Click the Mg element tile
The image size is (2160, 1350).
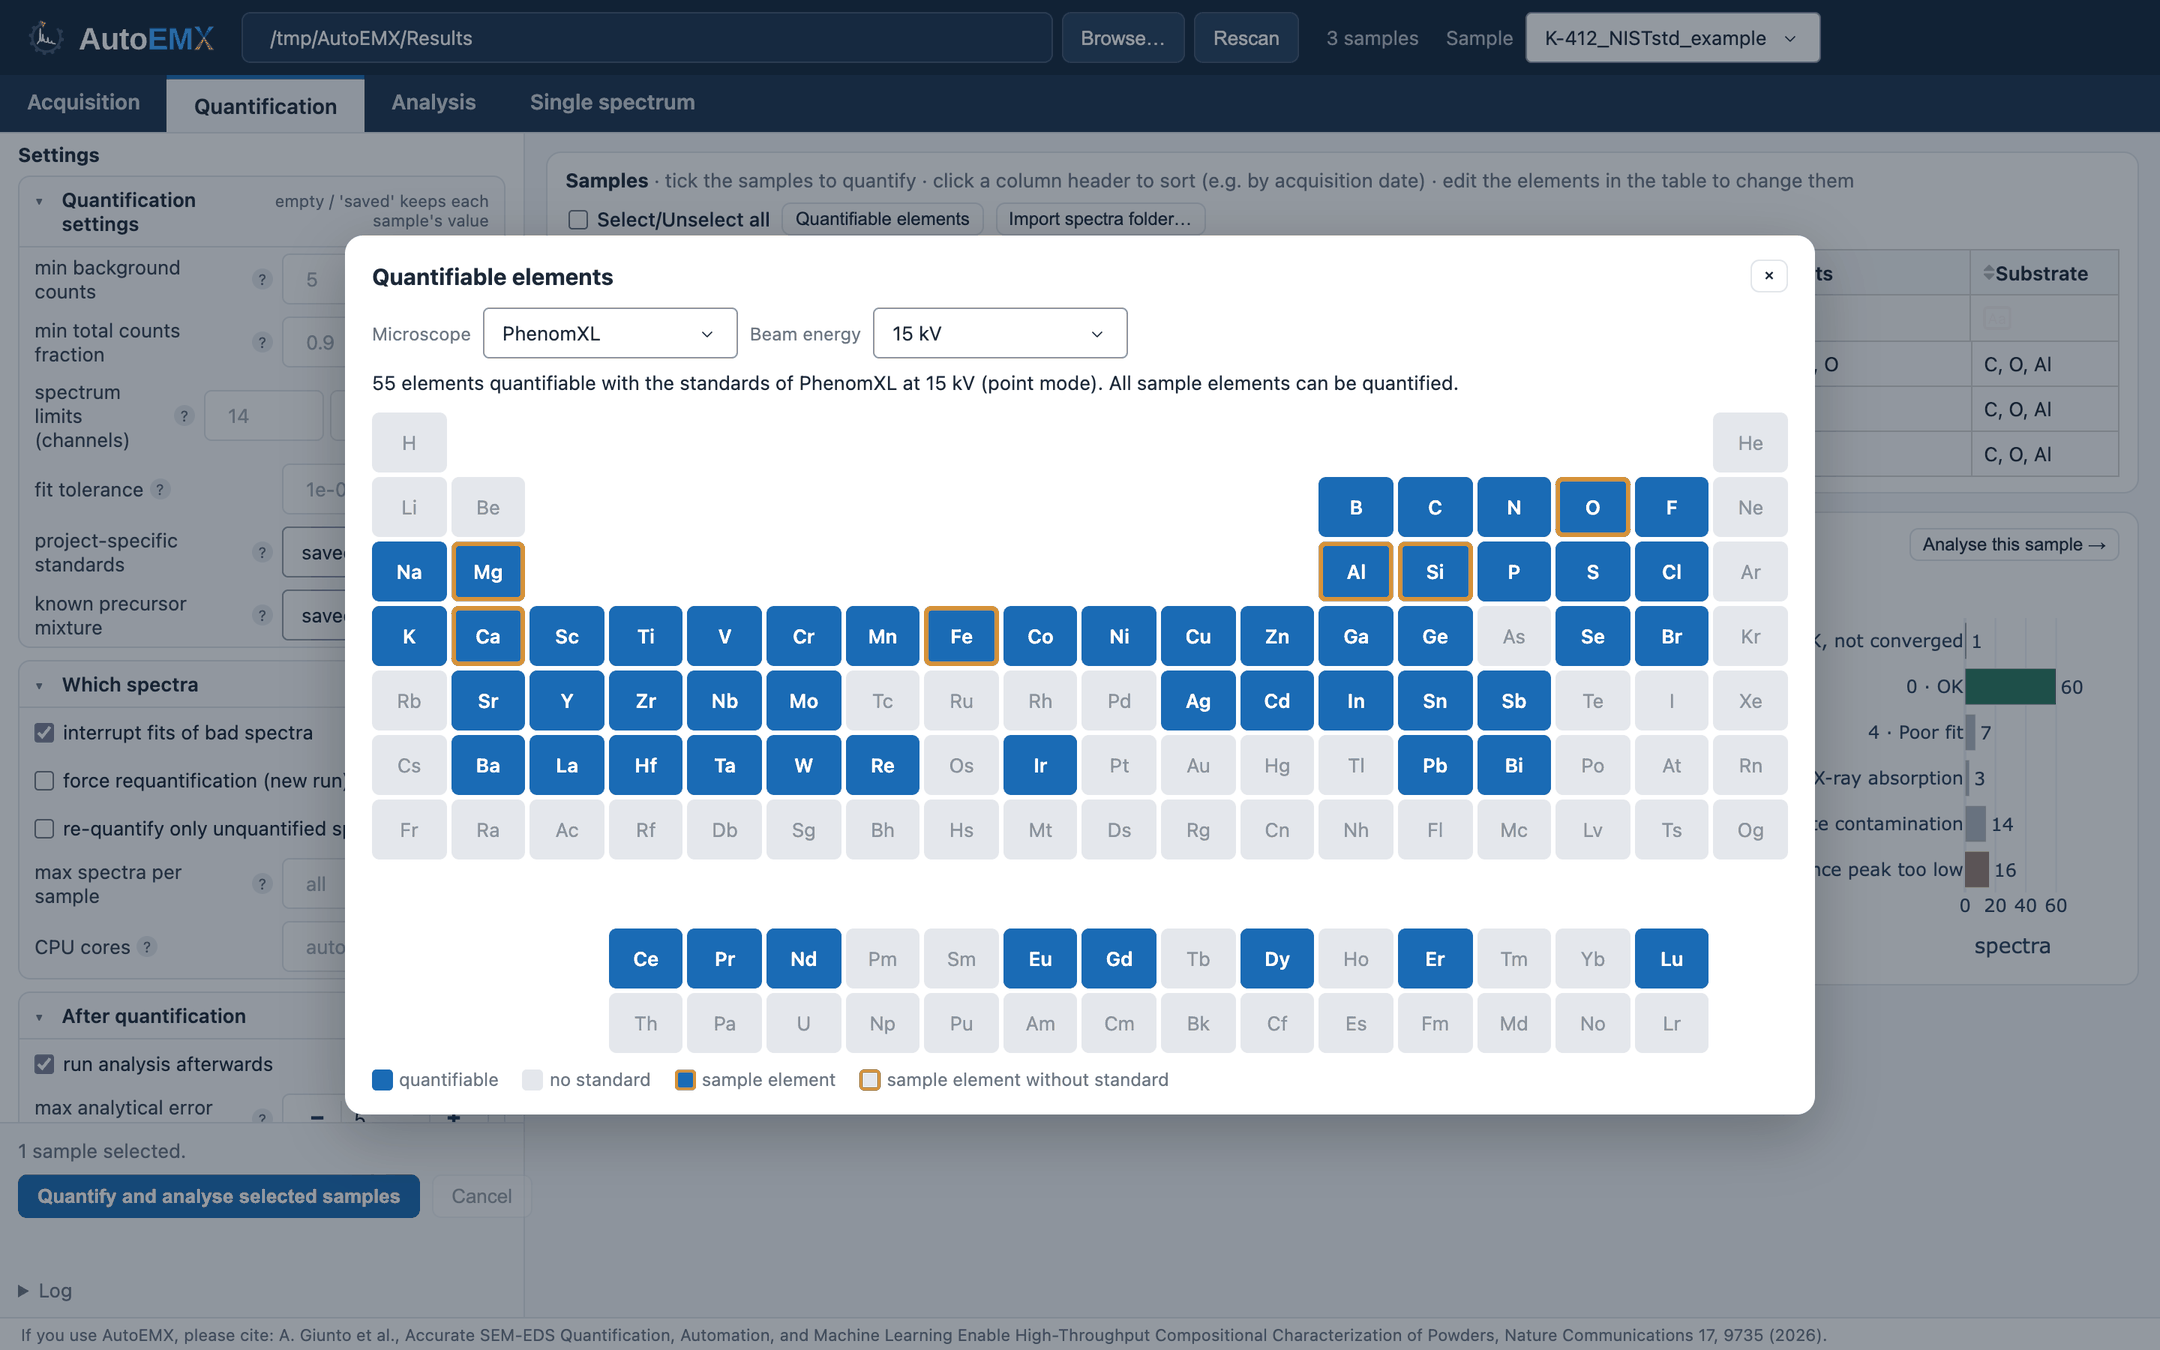pos(488,572)
